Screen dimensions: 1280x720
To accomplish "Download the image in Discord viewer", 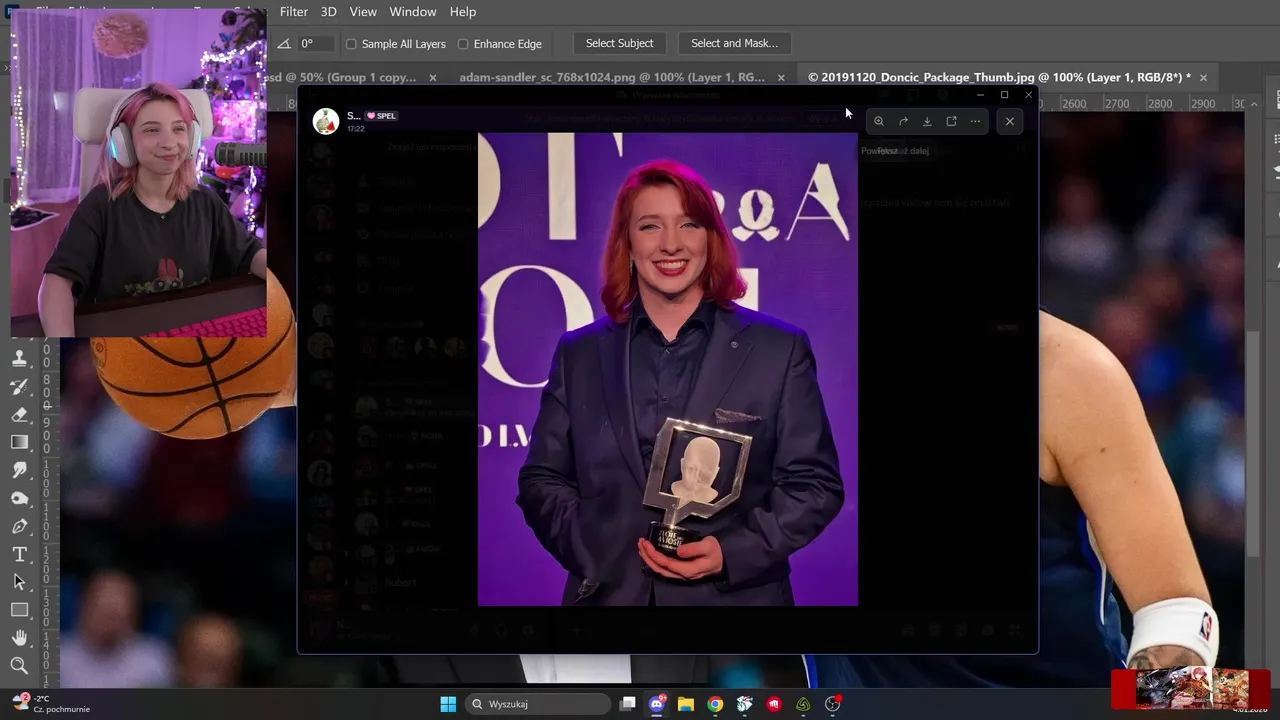I will point(927,121).
